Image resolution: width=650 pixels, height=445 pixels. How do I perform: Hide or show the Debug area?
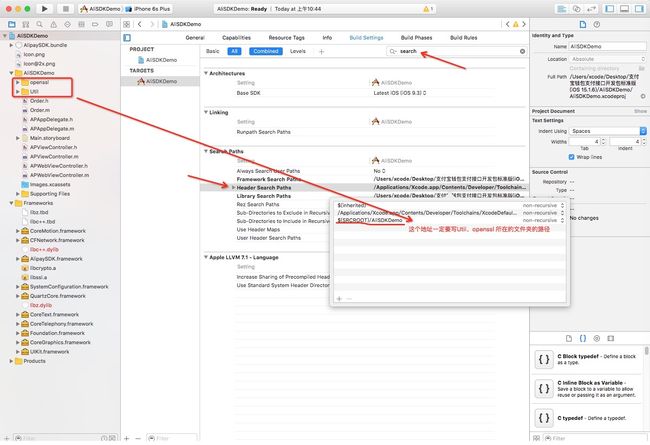click(x=624, y=9)
